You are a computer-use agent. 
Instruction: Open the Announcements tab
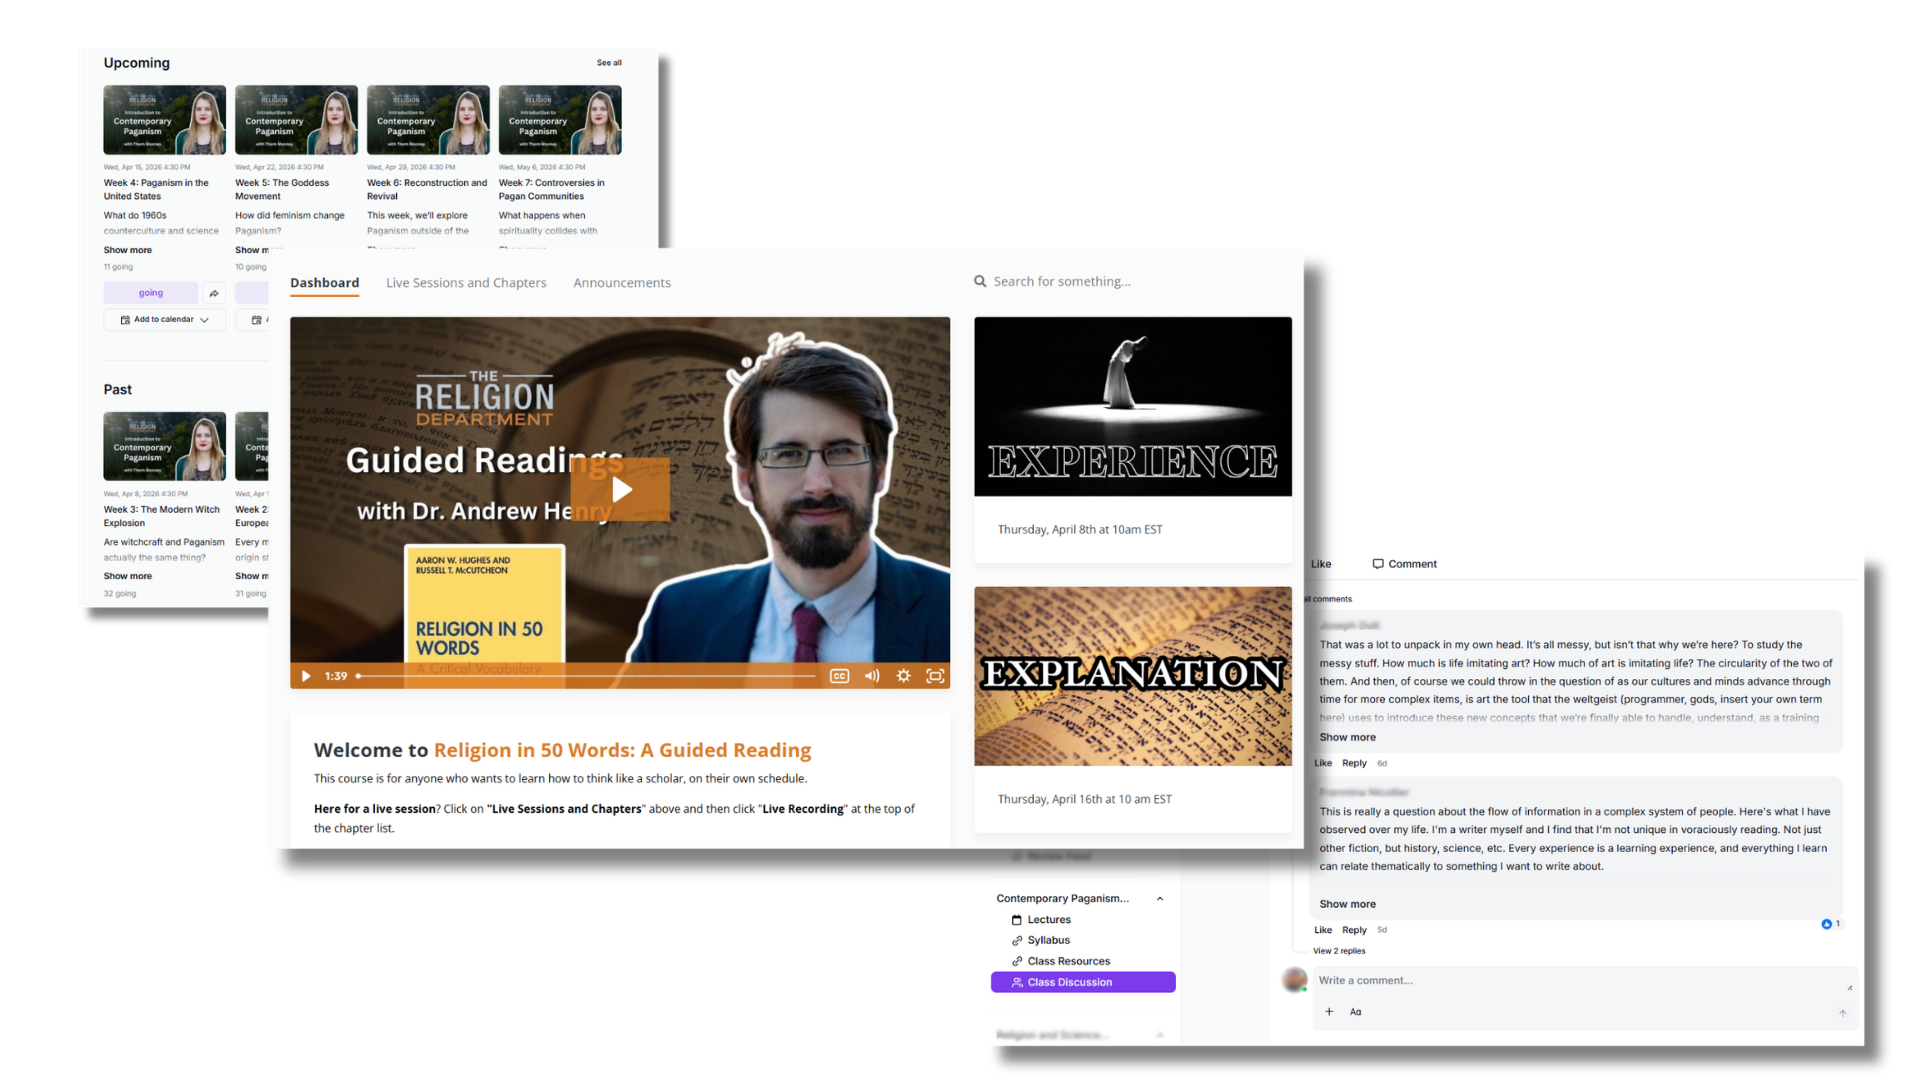[x=622, y=283]
